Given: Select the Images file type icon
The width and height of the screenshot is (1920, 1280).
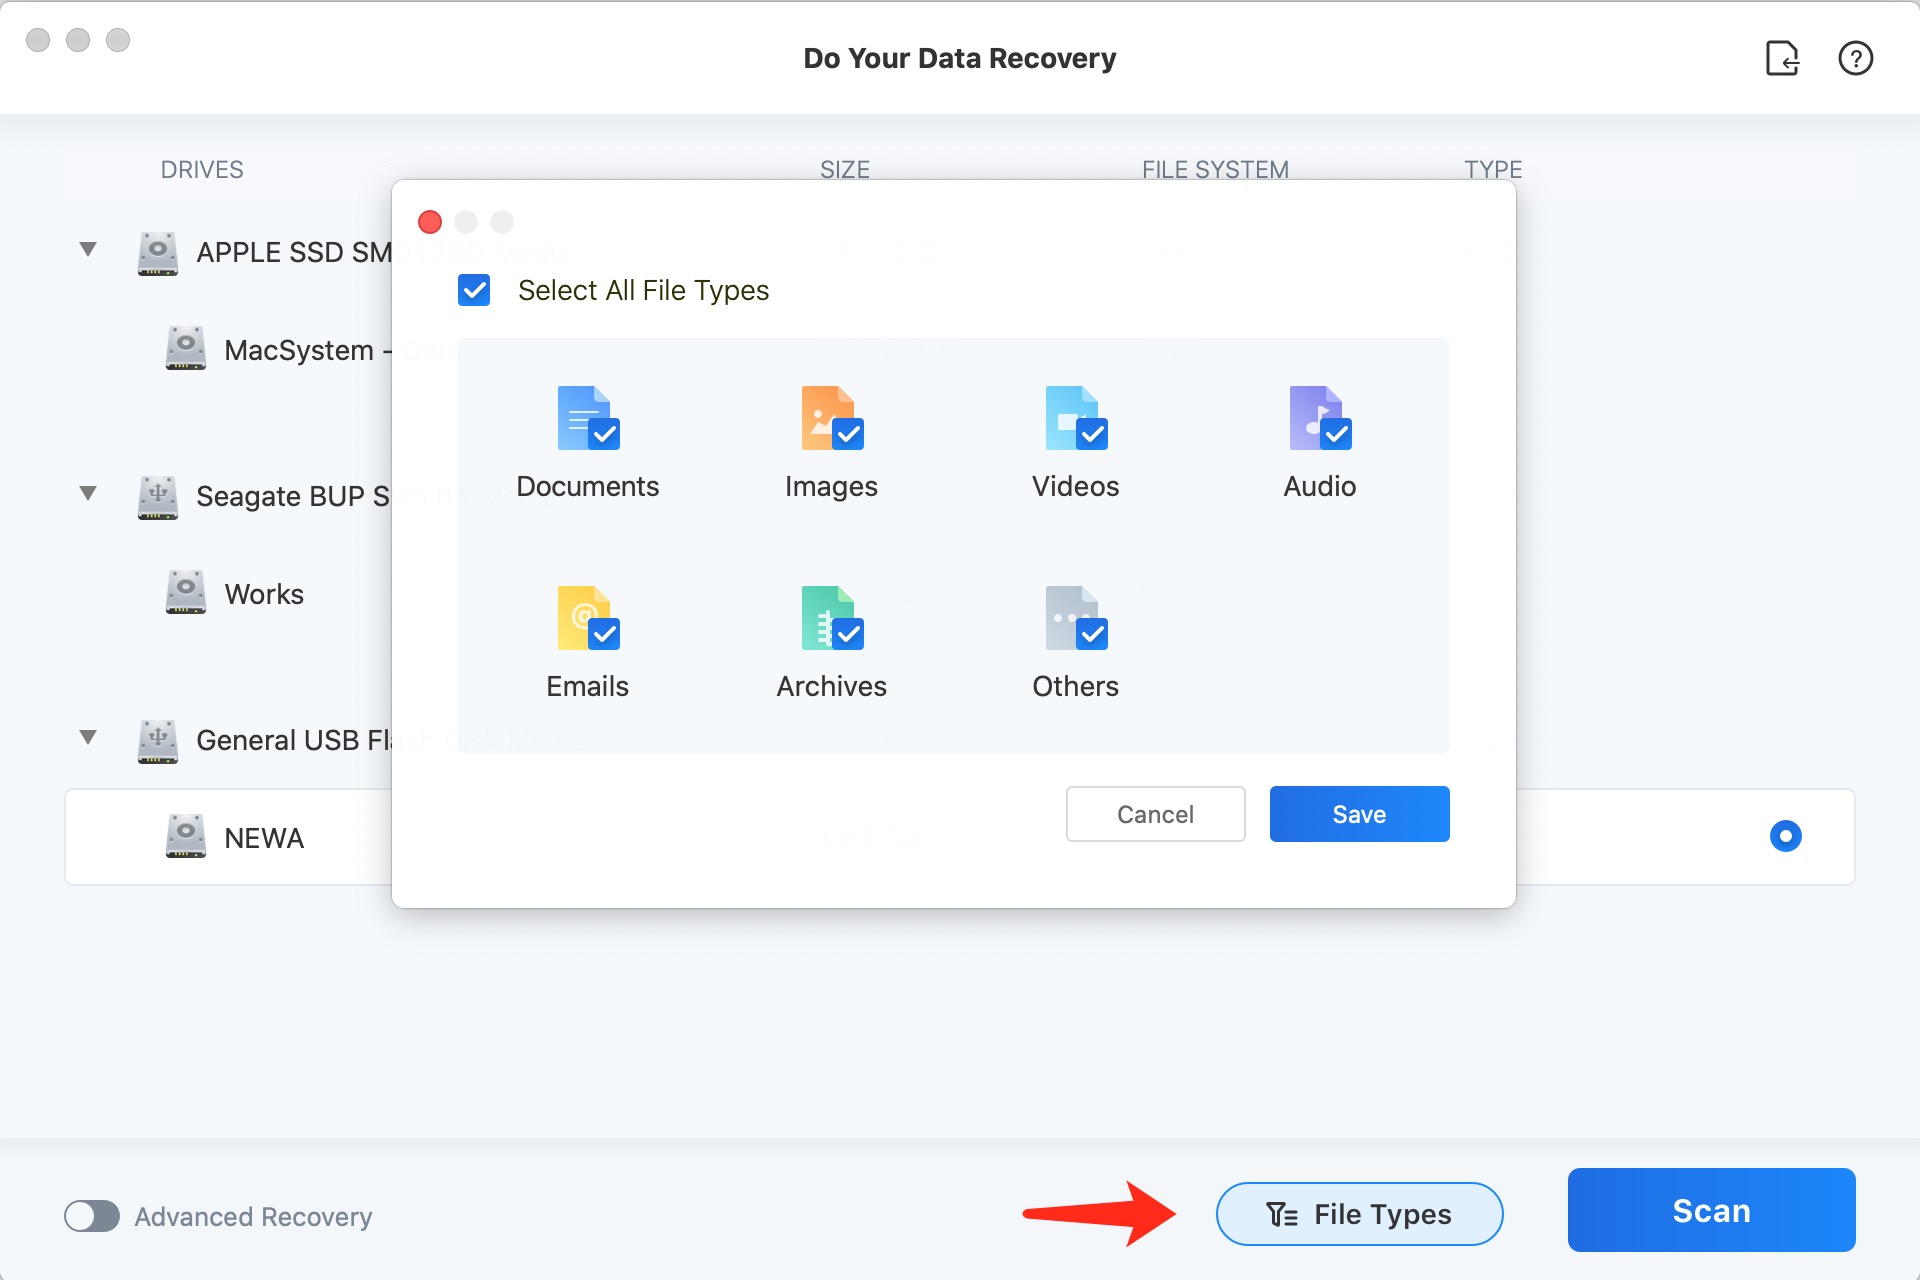Looking at the screenshot, I should (x=832, y=418).
